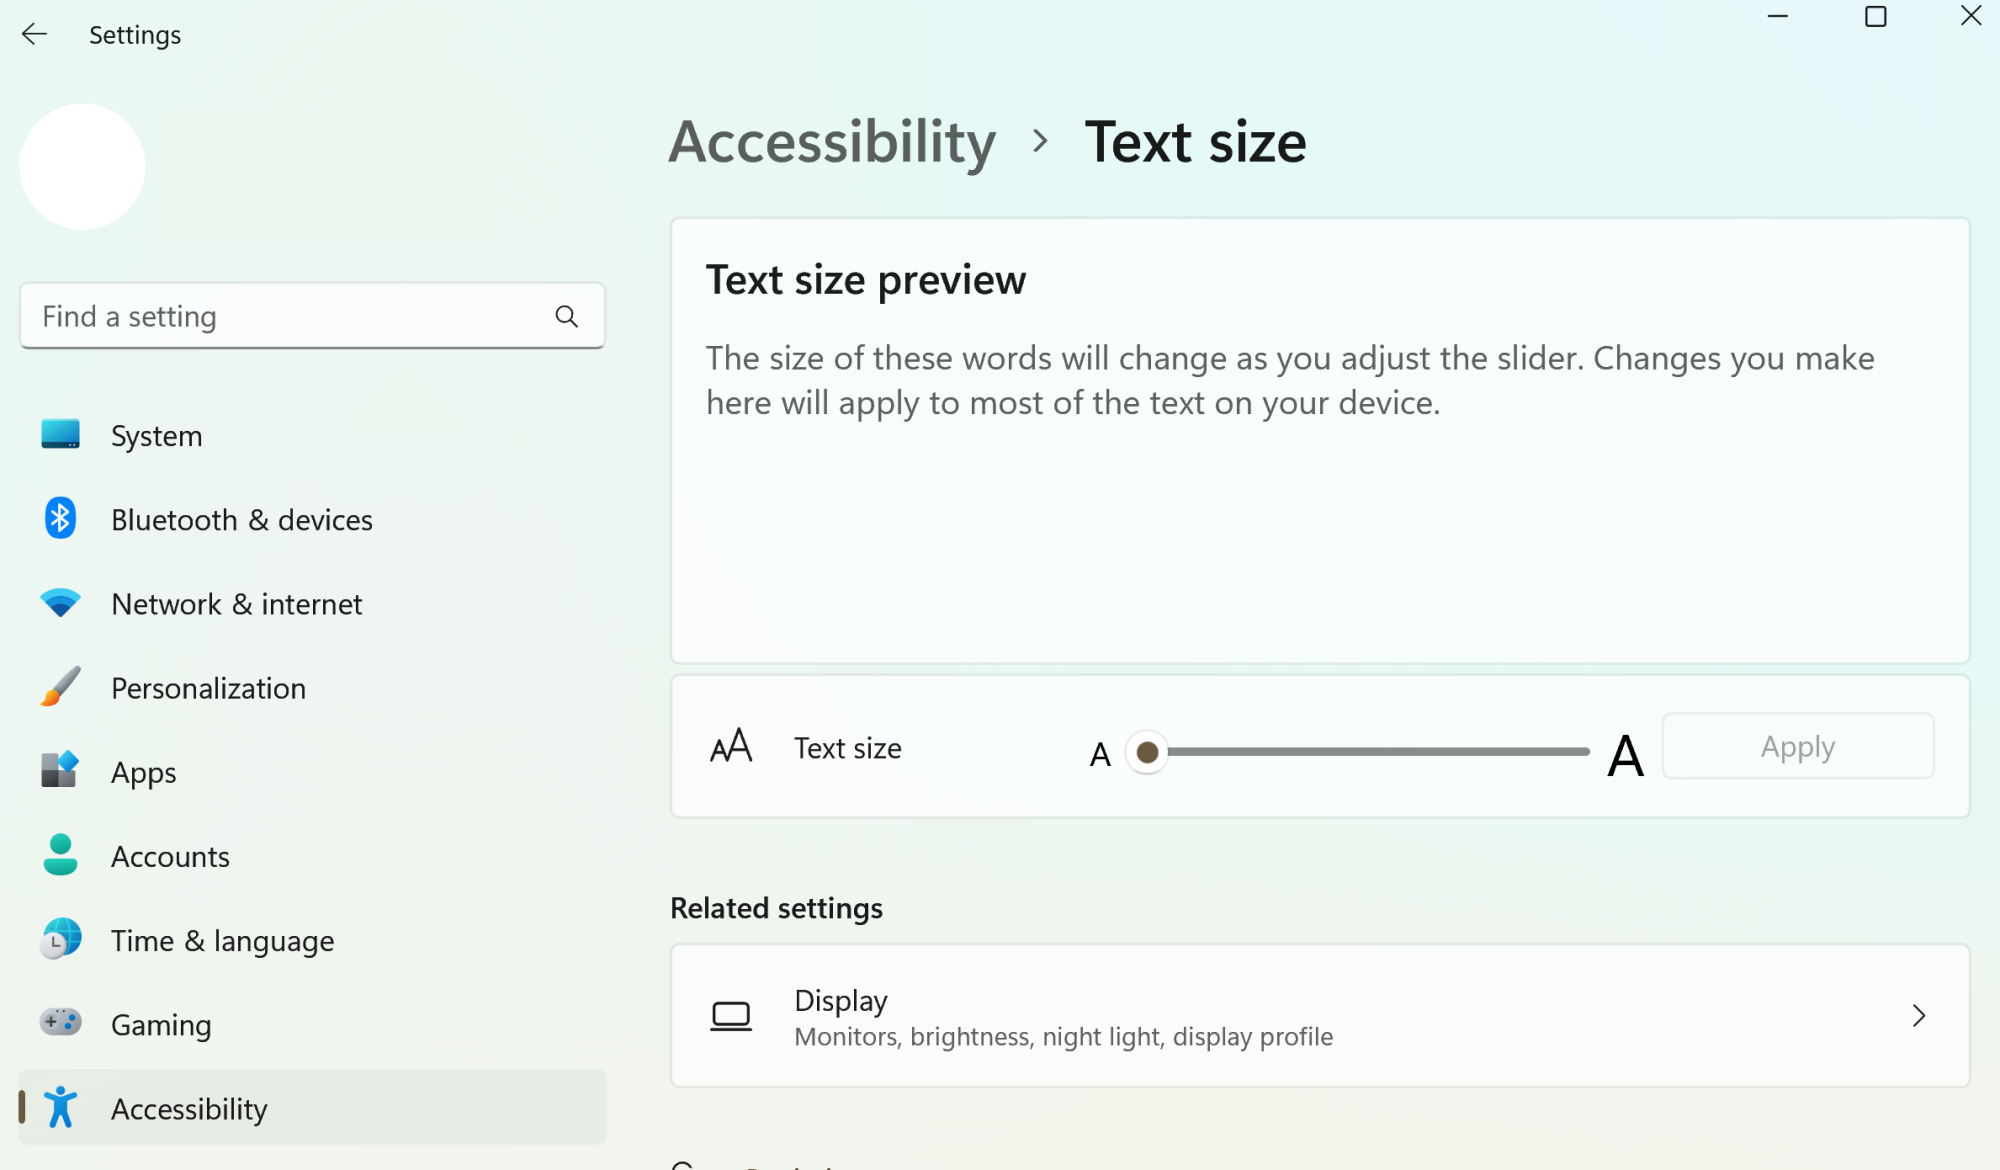Click the Gaming controller icon

(x=60, y=1023)
